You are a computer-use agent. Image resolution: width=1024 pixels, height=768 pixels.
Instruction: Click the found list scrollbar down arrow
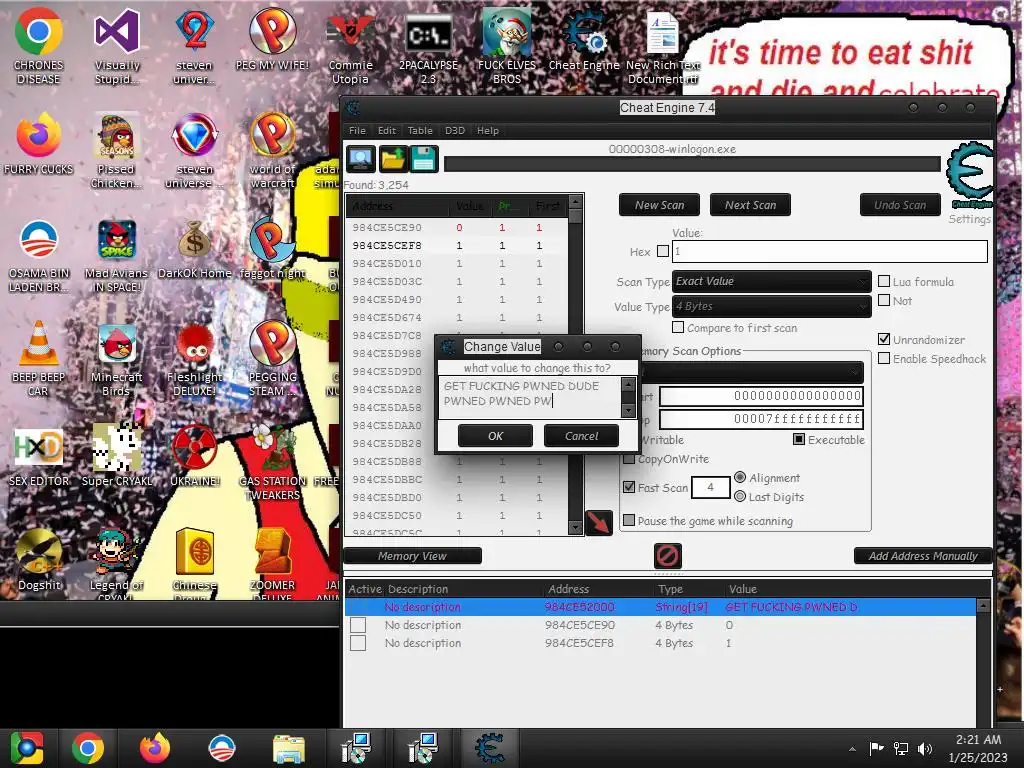click(x=575, y=527)
